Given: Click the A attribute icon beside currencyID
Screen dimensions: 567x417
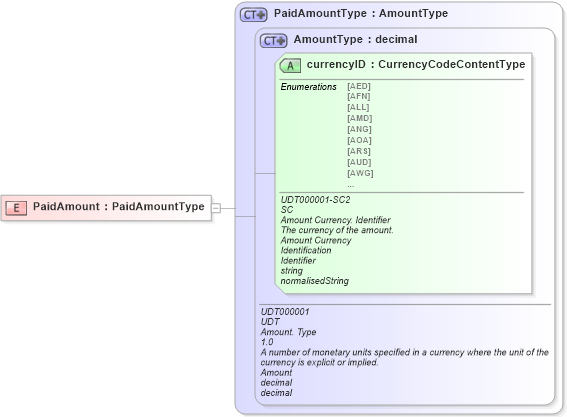Looking at the screenshot, I should (290, 66).
